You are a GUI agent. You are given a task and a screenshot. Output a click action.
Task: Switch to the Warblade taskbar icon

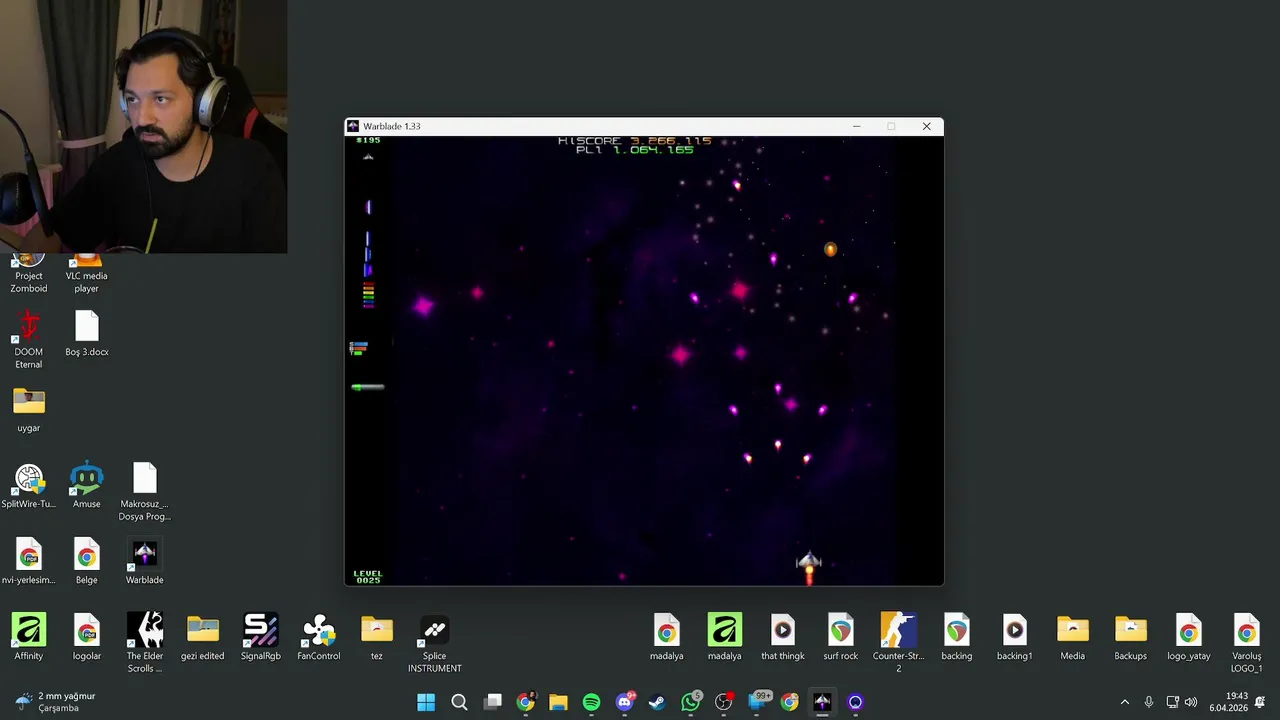(822, 702)
